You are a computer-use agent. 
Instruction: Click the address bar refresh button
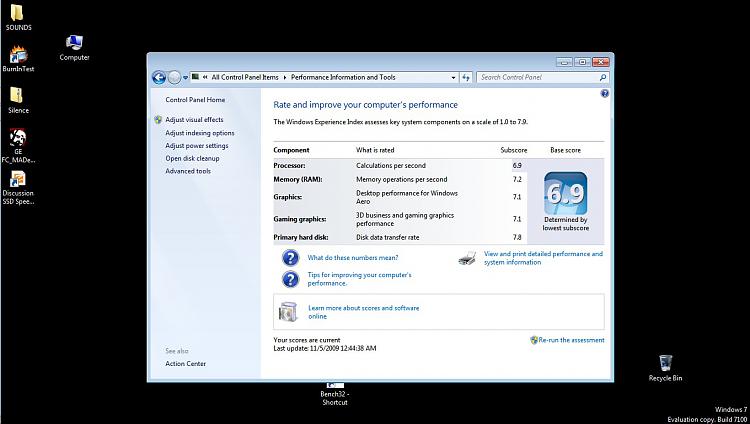point(466,78)
